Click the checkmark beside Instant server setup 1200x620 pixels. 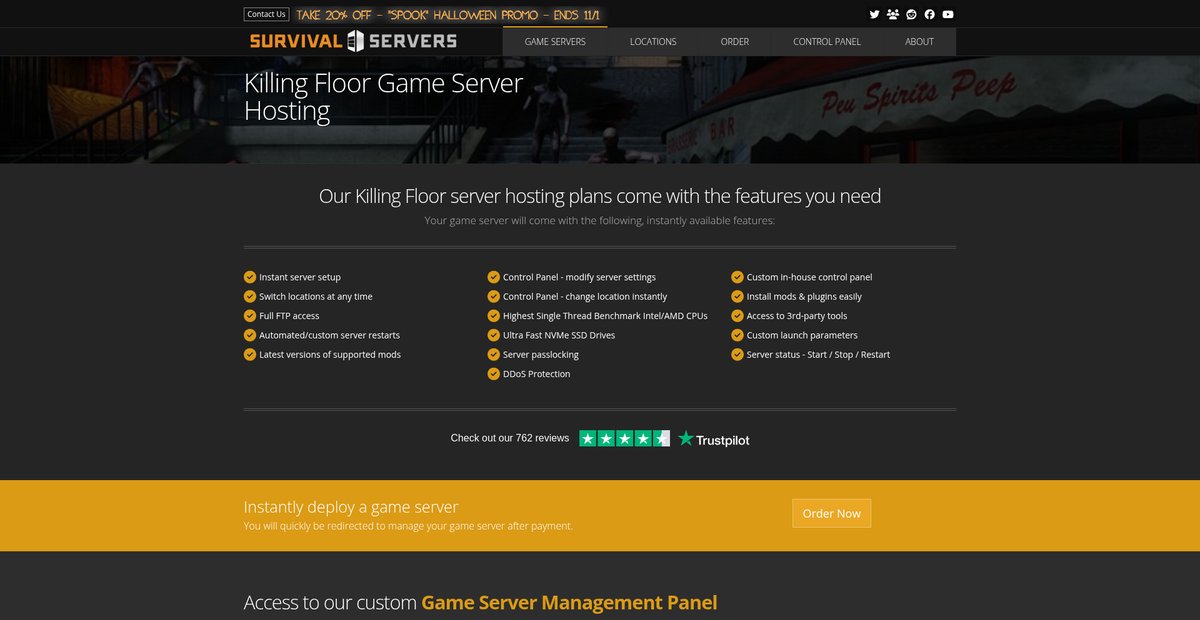click(x=250, y=277)
